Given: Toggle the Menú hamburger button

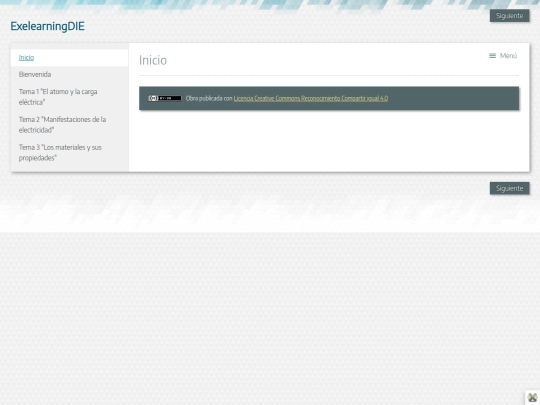Looking at the screenshot, I should tap(503, 56).
